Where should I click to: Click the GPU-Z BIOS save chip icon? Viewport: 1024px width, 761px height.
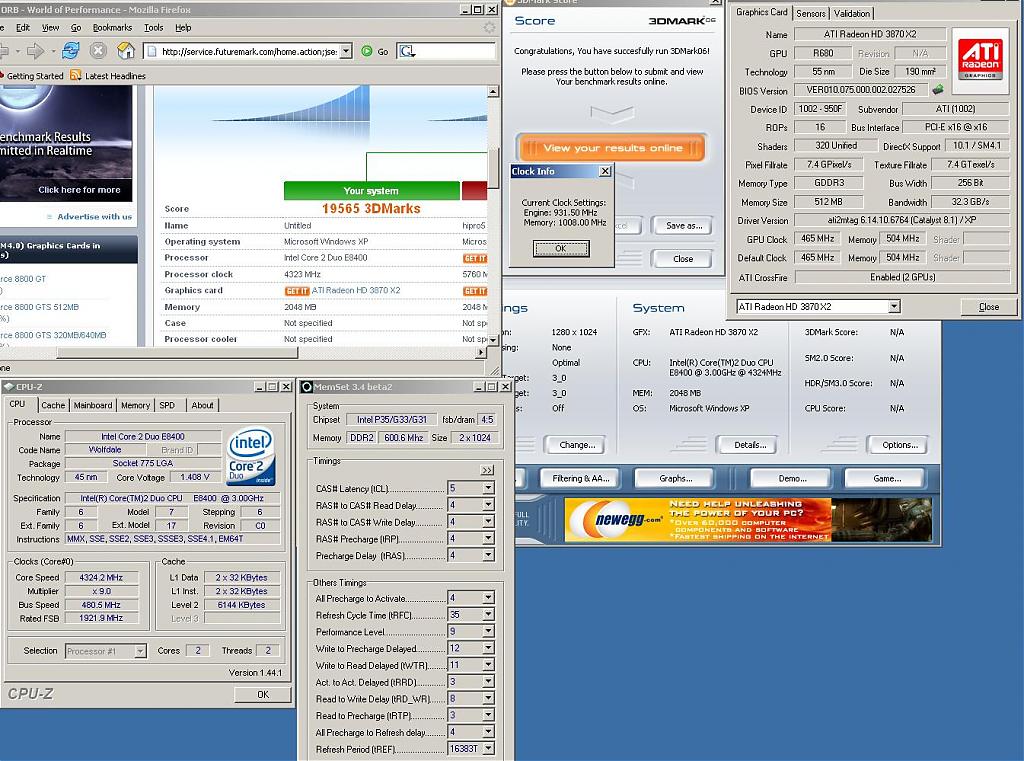click(x=938, y=89)
